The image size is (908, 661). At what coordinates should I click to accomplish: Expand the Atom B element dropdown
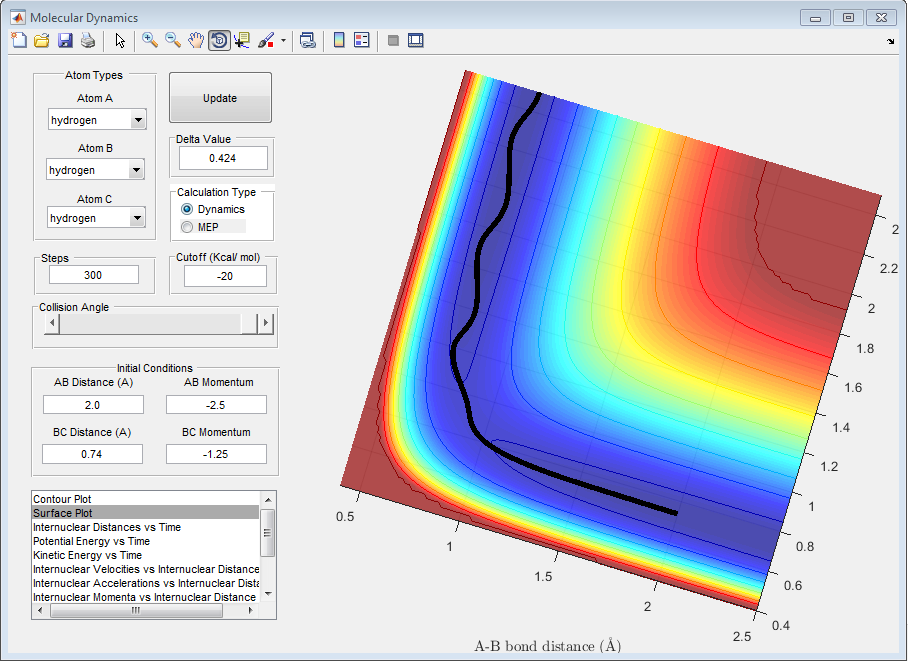coord(136,170)
